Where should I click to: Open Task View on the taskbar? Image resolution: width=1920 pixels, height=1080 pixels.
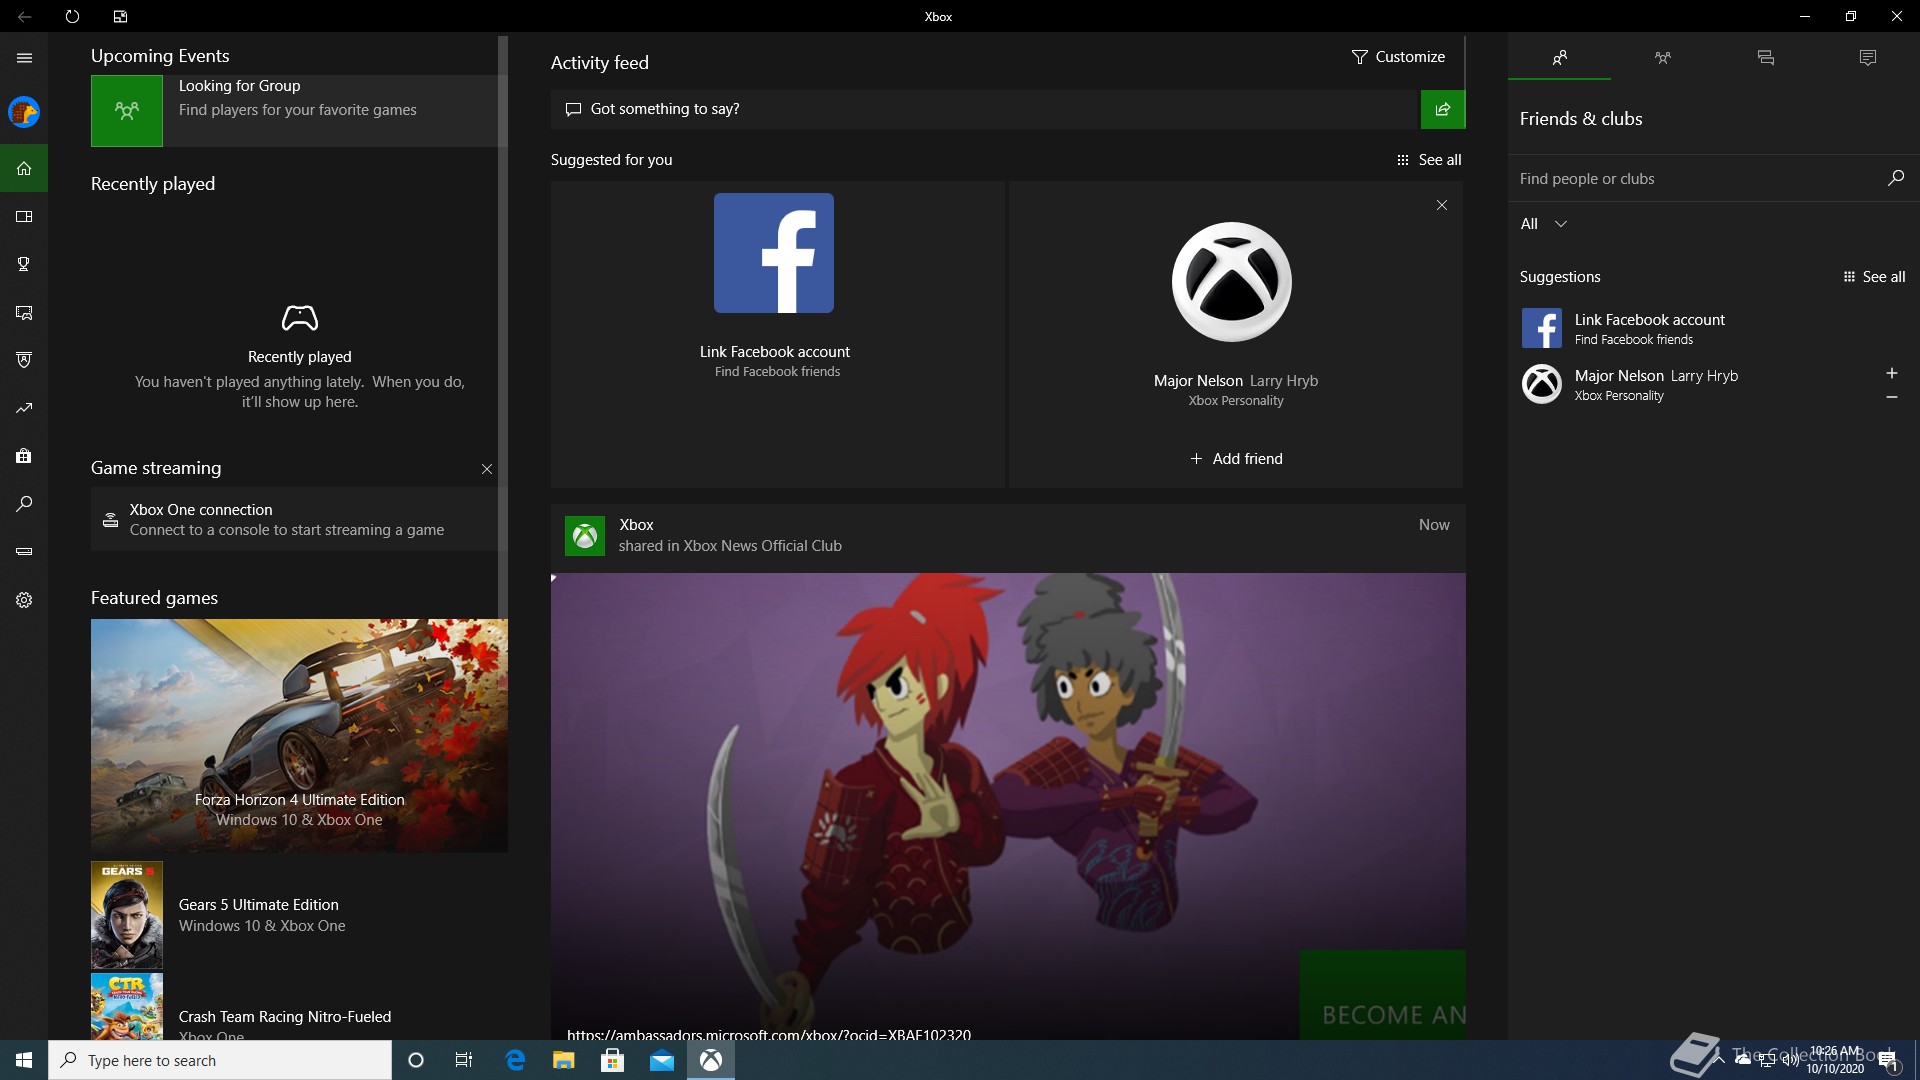pyautogui.click(x=464, y=1060)
